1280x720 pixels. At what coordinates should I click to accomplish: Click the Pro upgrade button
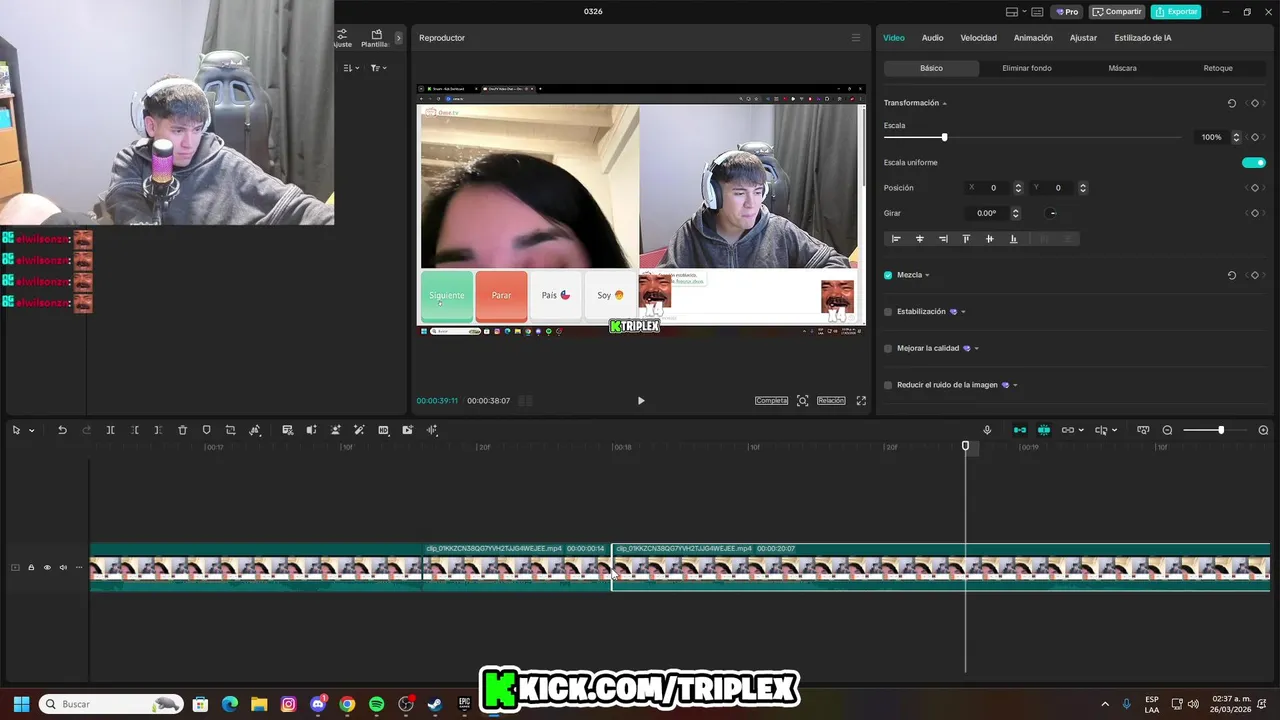pyautogui.click(x=1066, y=12)
